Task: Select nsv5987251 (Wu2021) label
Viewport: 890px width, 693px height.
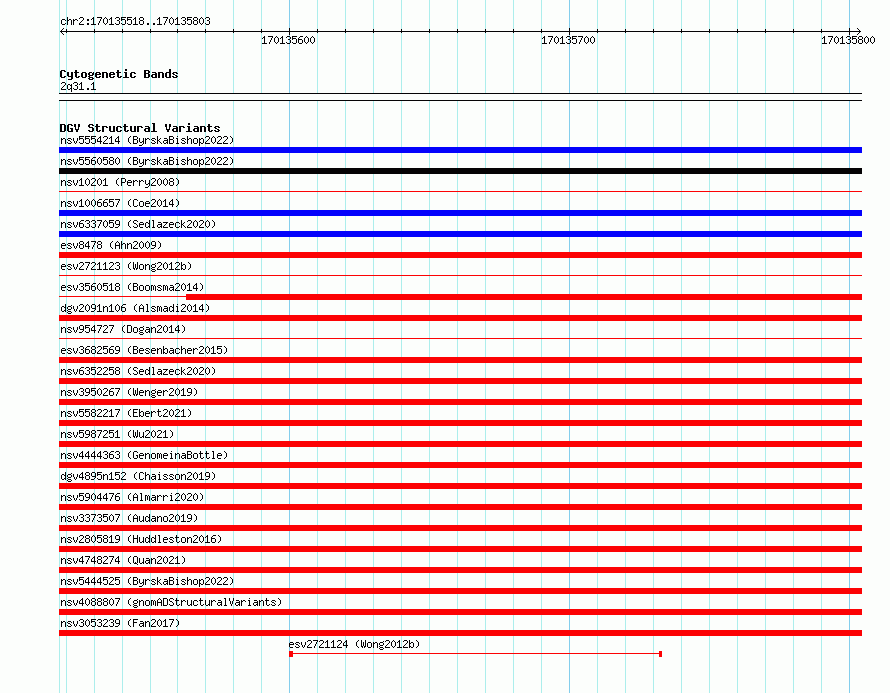Action: pyautogui.click(x=117, y=434)
